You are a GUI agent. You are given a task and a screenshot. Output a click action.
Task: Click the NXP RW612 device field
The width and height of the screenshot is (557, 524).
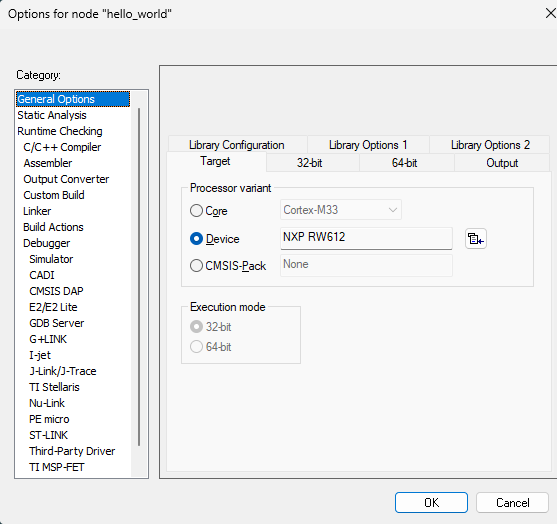coord(366,238)
